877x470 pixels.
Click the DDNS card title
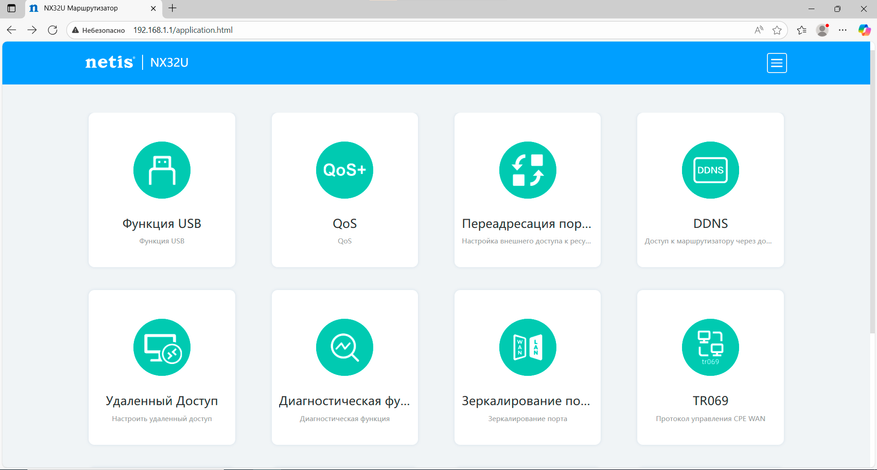710,224
